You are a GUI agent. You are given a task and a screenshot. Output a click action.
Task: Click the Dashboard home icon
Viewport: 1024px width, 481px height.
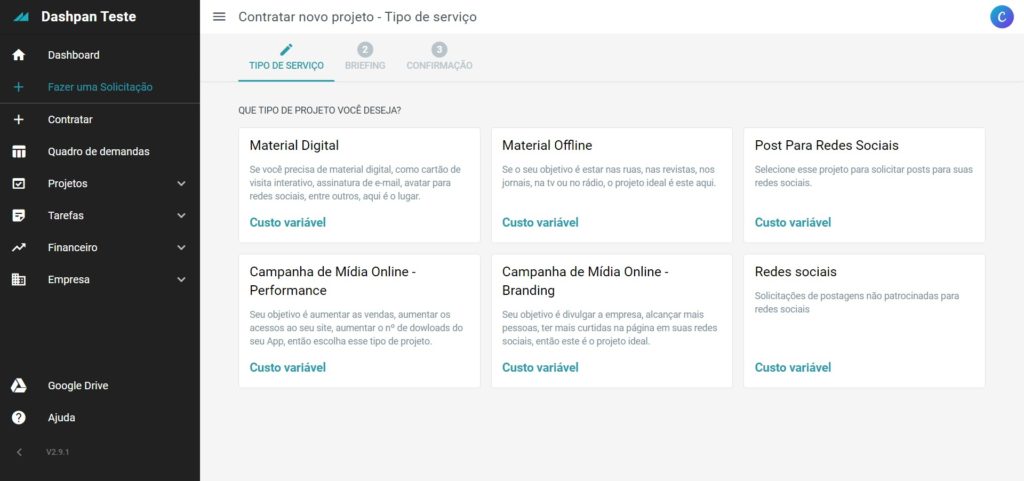click(19, 55)
